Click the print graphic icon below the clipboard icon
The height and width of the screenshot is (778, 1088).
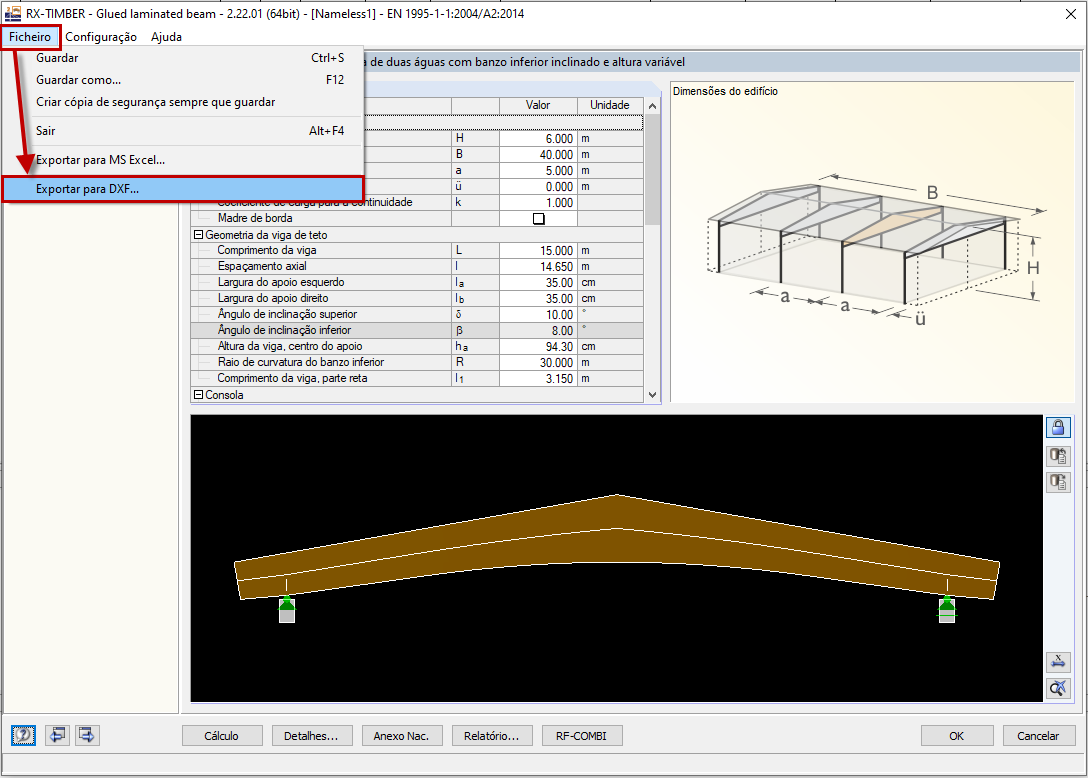click(1059, 482)
